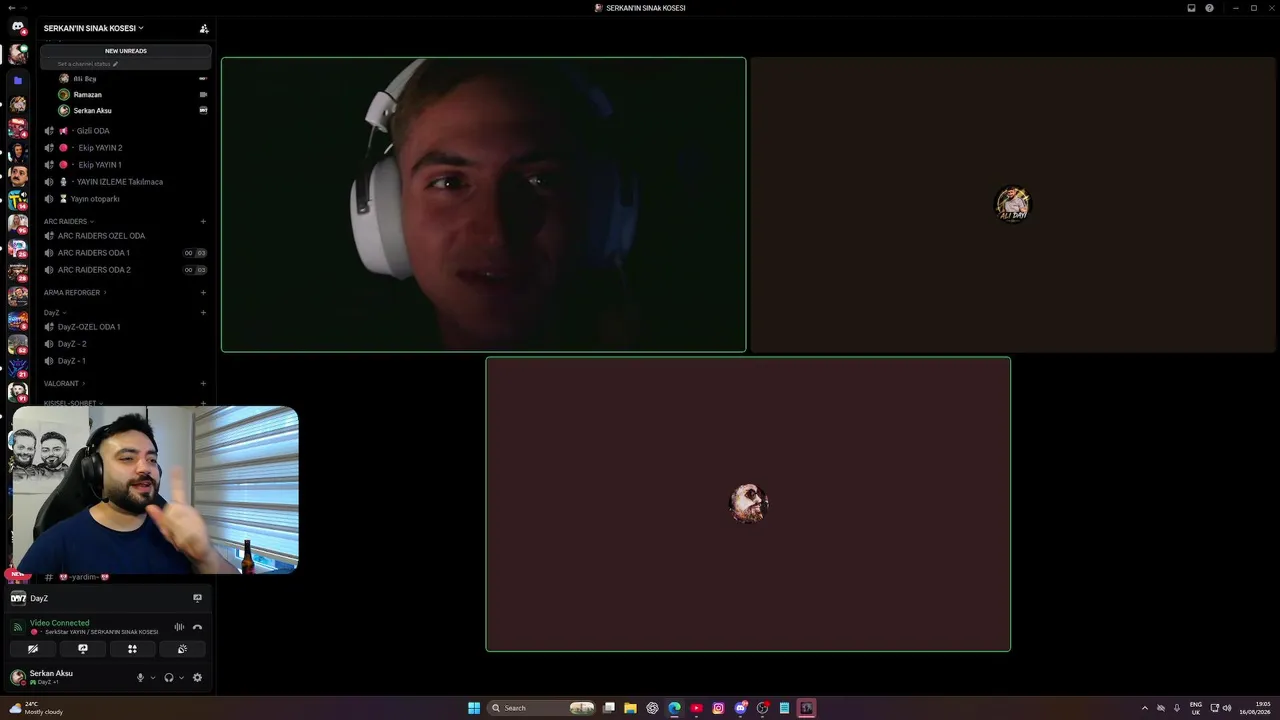Screen dimensions: 1280x720
Task: Select user Serkan Aksu in voice list
Action: coord(92,111)
